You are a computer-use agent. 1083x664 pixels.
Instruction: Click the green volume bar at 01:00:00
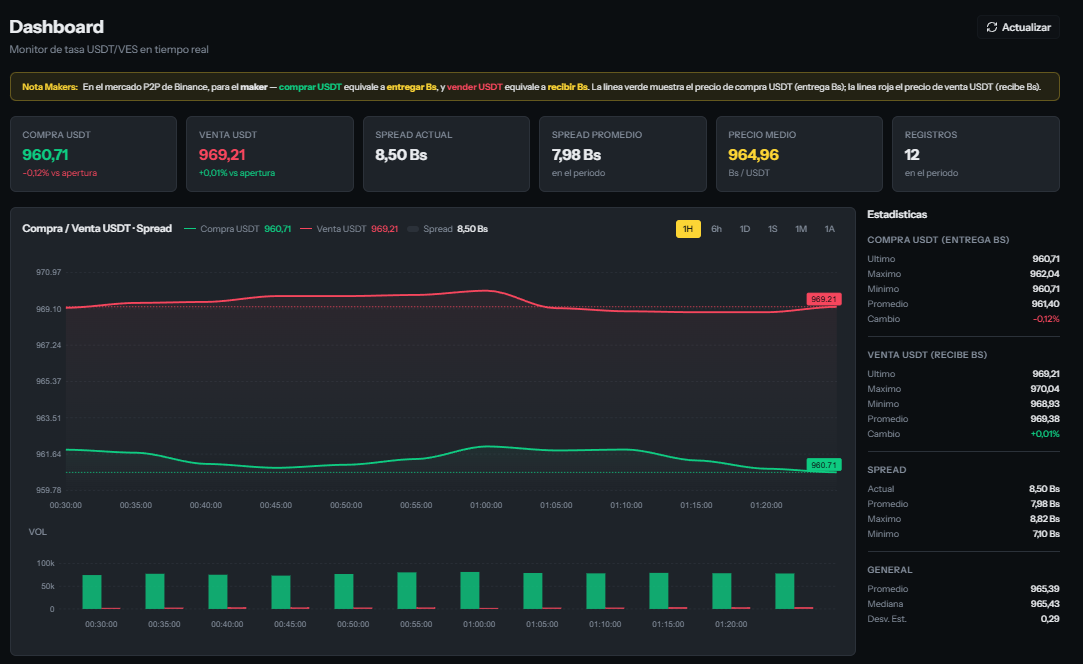click(470, 591)
